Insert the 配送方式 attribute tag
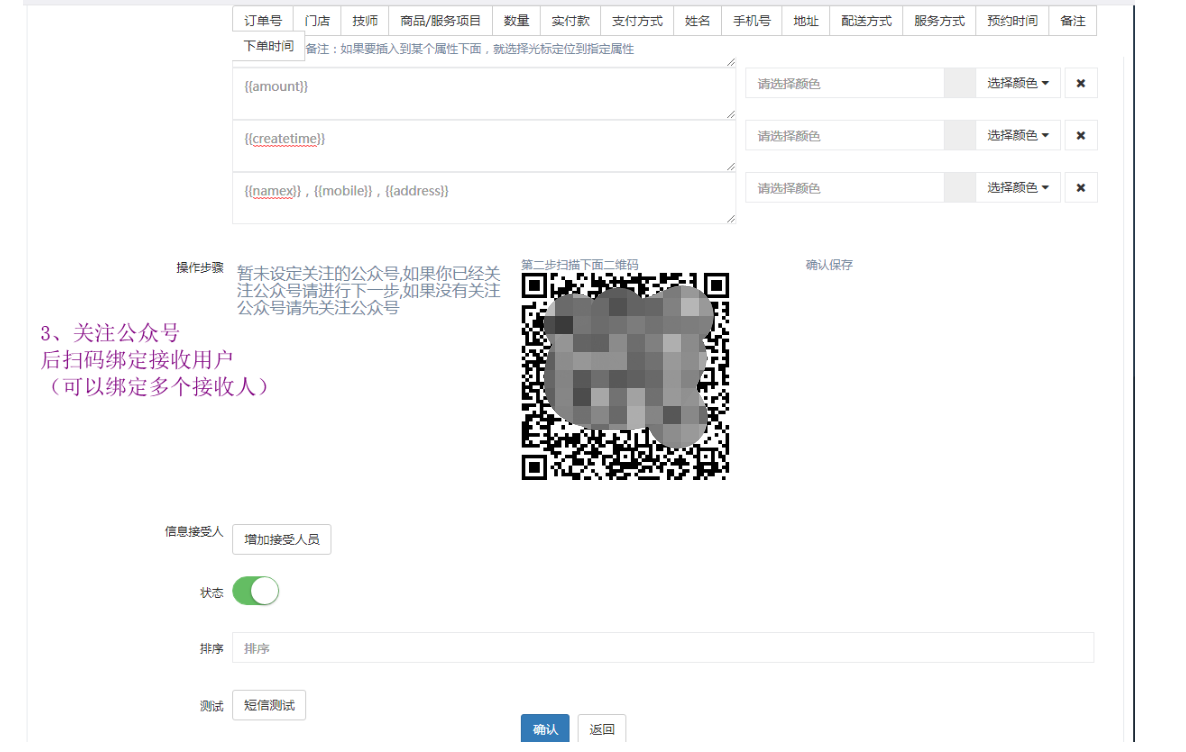1186x752 pixels. point(866,20)
